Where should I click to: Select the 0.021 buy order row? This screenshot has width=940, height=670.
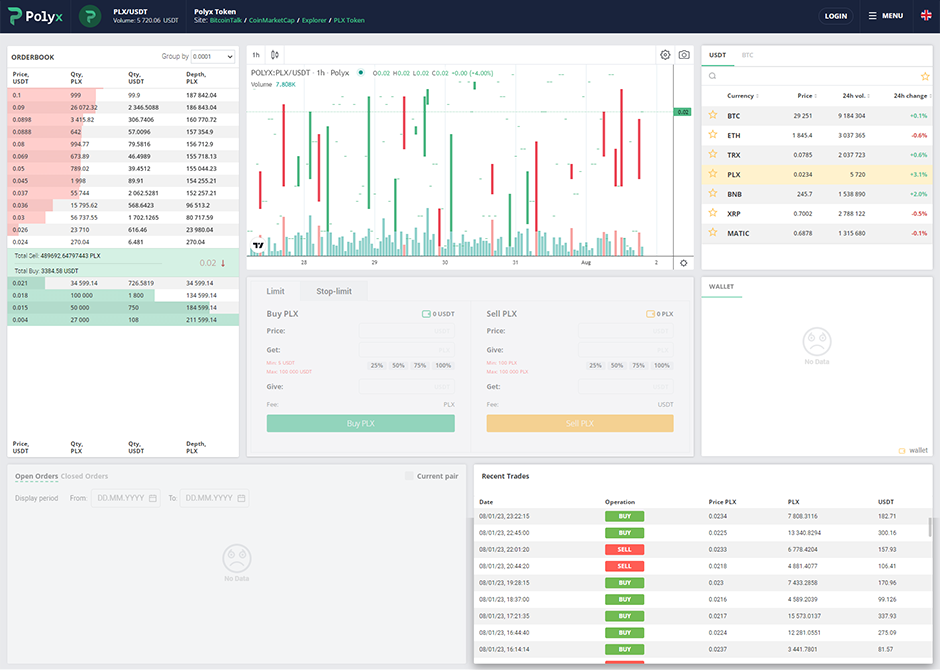[123, 283]
